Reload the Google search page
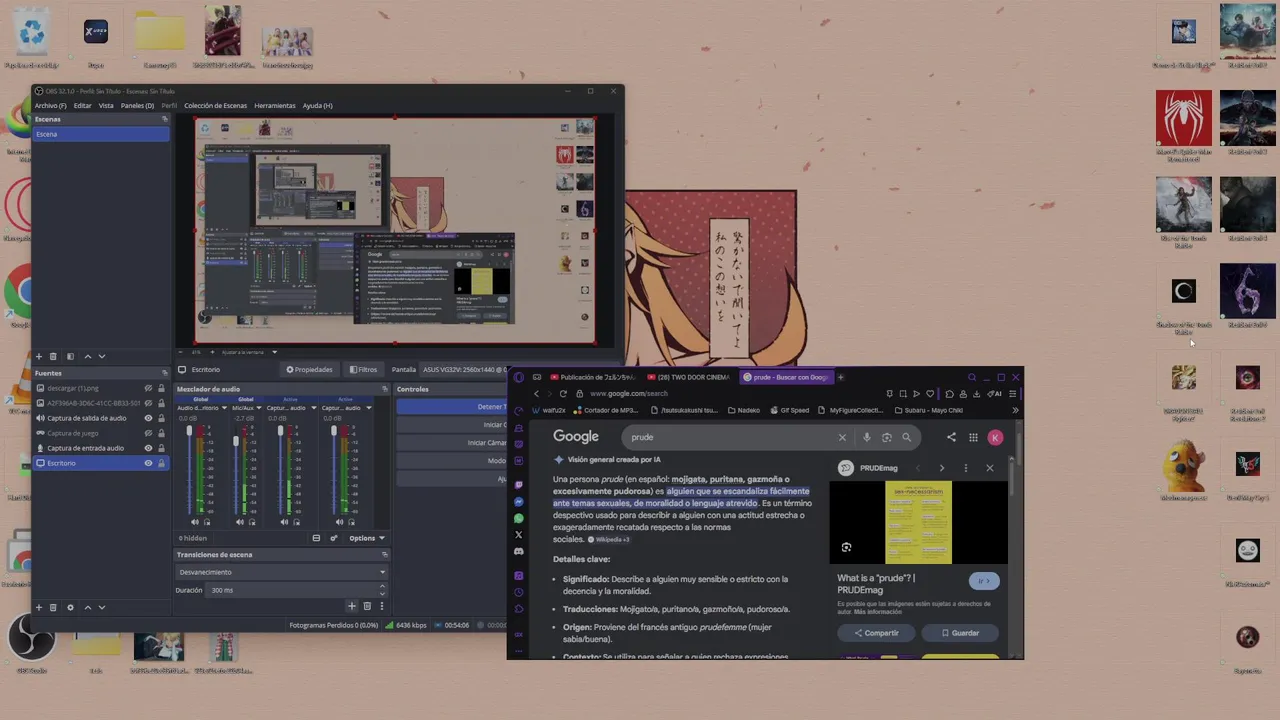 click(563, 394)
